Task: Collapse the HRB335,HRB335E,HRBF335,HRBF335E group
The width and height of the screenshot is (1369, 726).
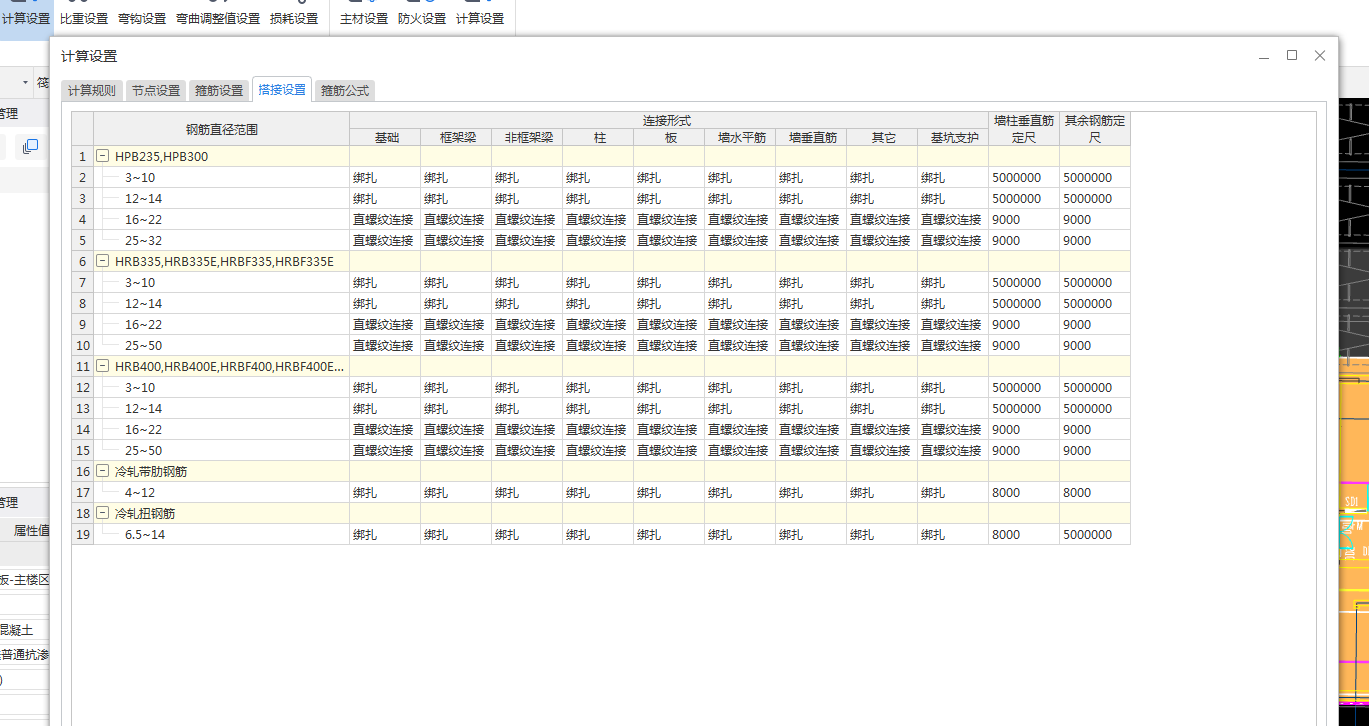Action: pos(102,262)
